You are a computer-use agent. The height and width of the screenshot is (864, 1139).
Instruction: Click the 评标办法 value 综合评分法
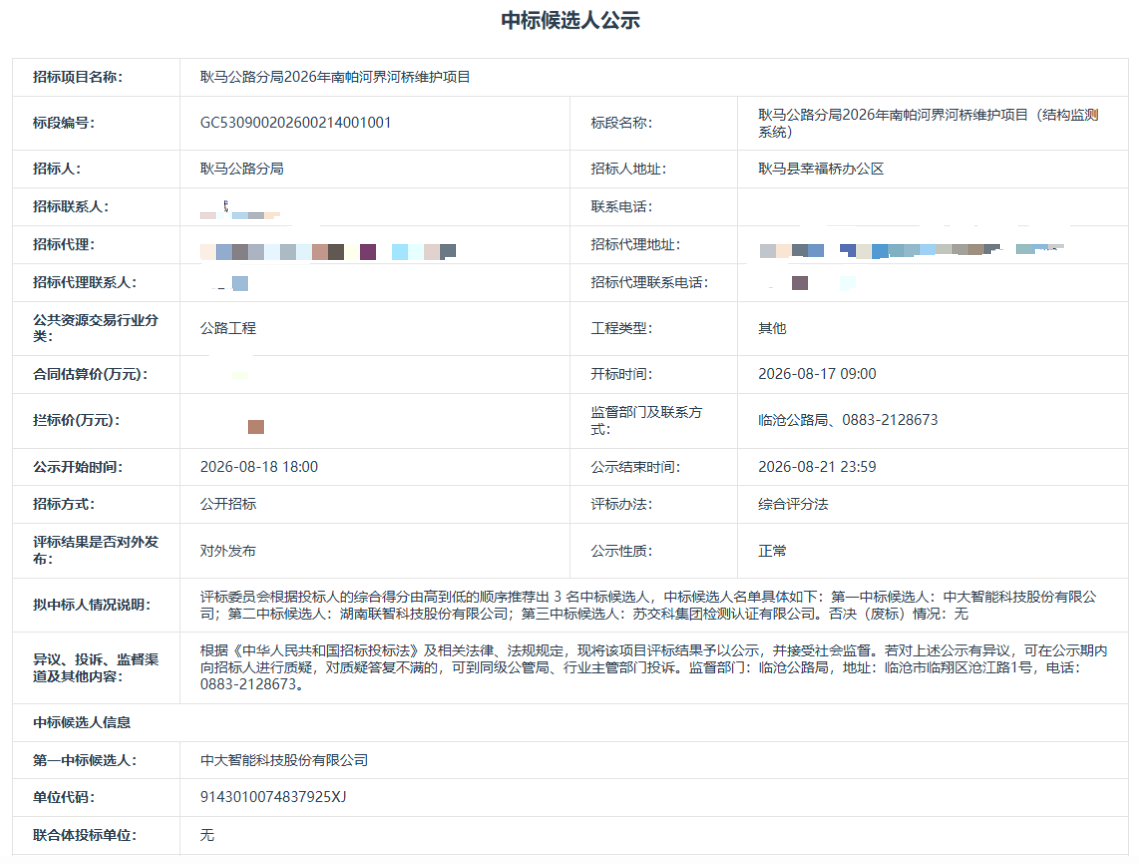tap(793, 504)
